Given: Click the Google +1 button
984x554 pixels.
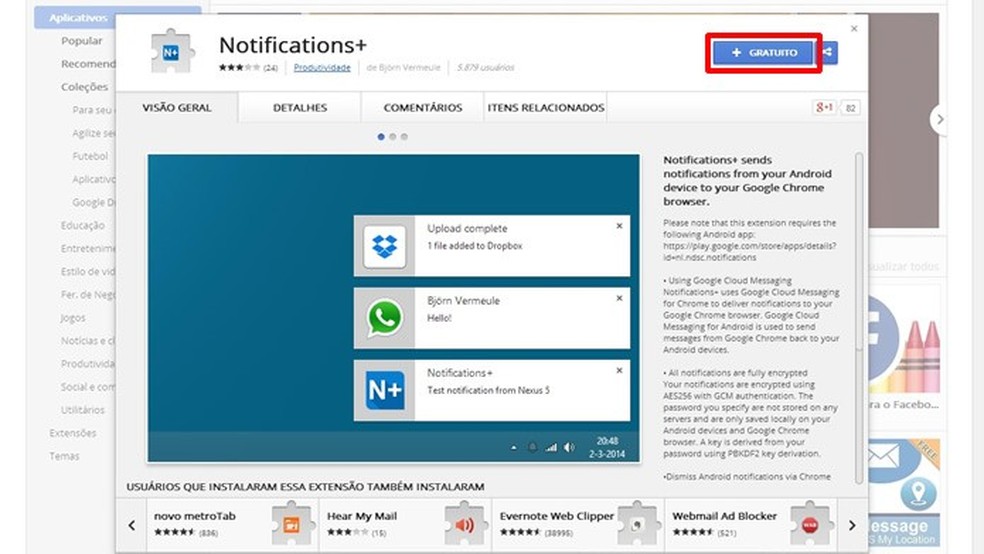Looking at the screenshot, I should tap(824, 107).
